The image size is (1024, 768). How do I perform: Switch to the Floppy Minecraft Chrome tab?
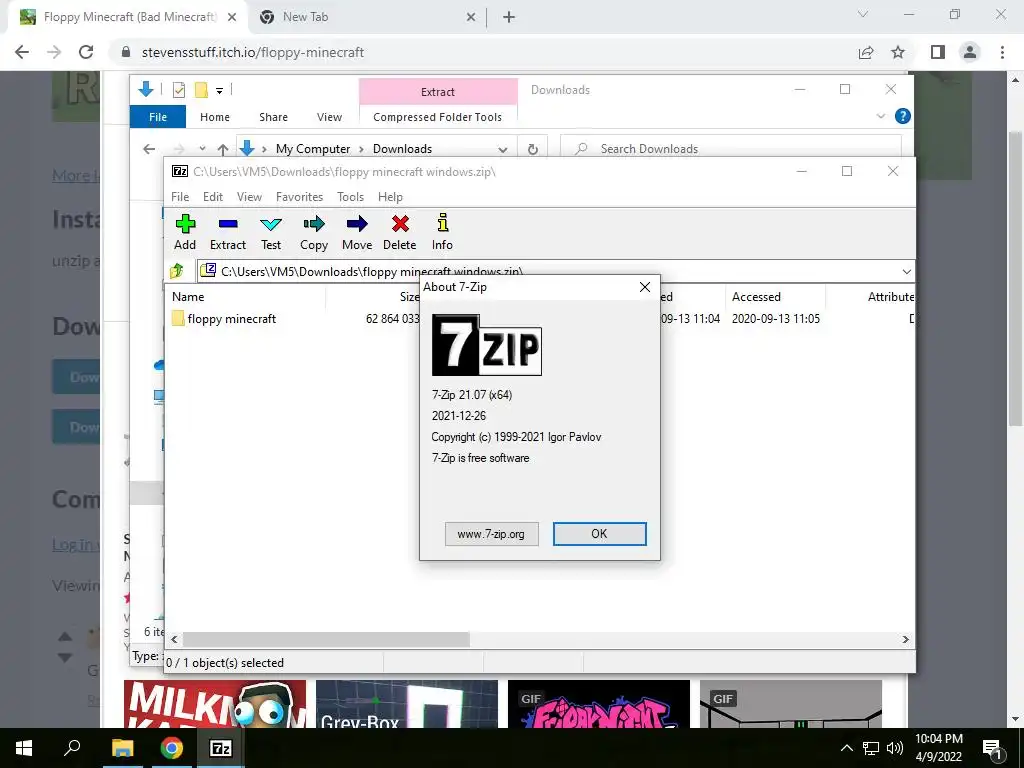point(129,17)
